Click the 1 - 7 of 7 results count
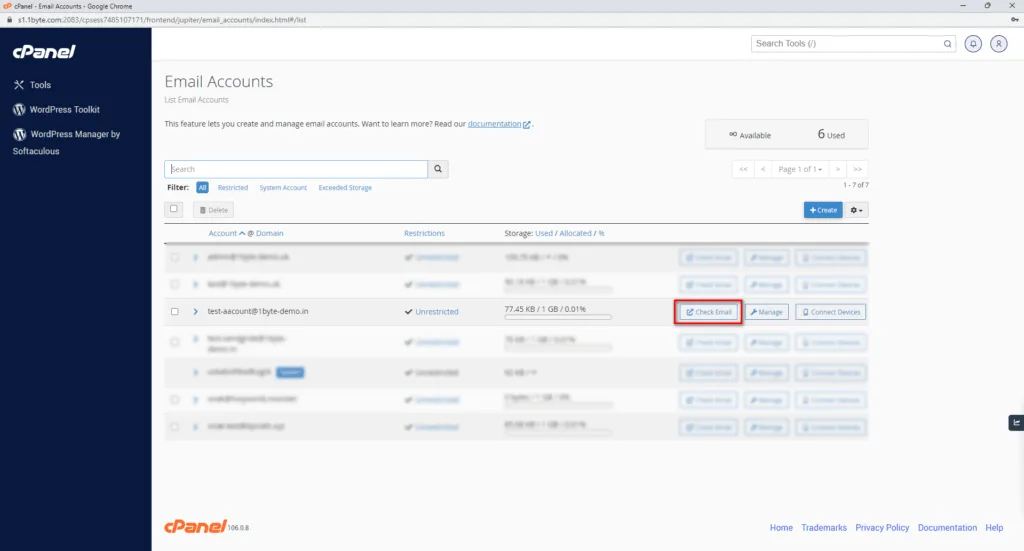The height and width of the screenshot is (551, 1024). tap(856, 185)
